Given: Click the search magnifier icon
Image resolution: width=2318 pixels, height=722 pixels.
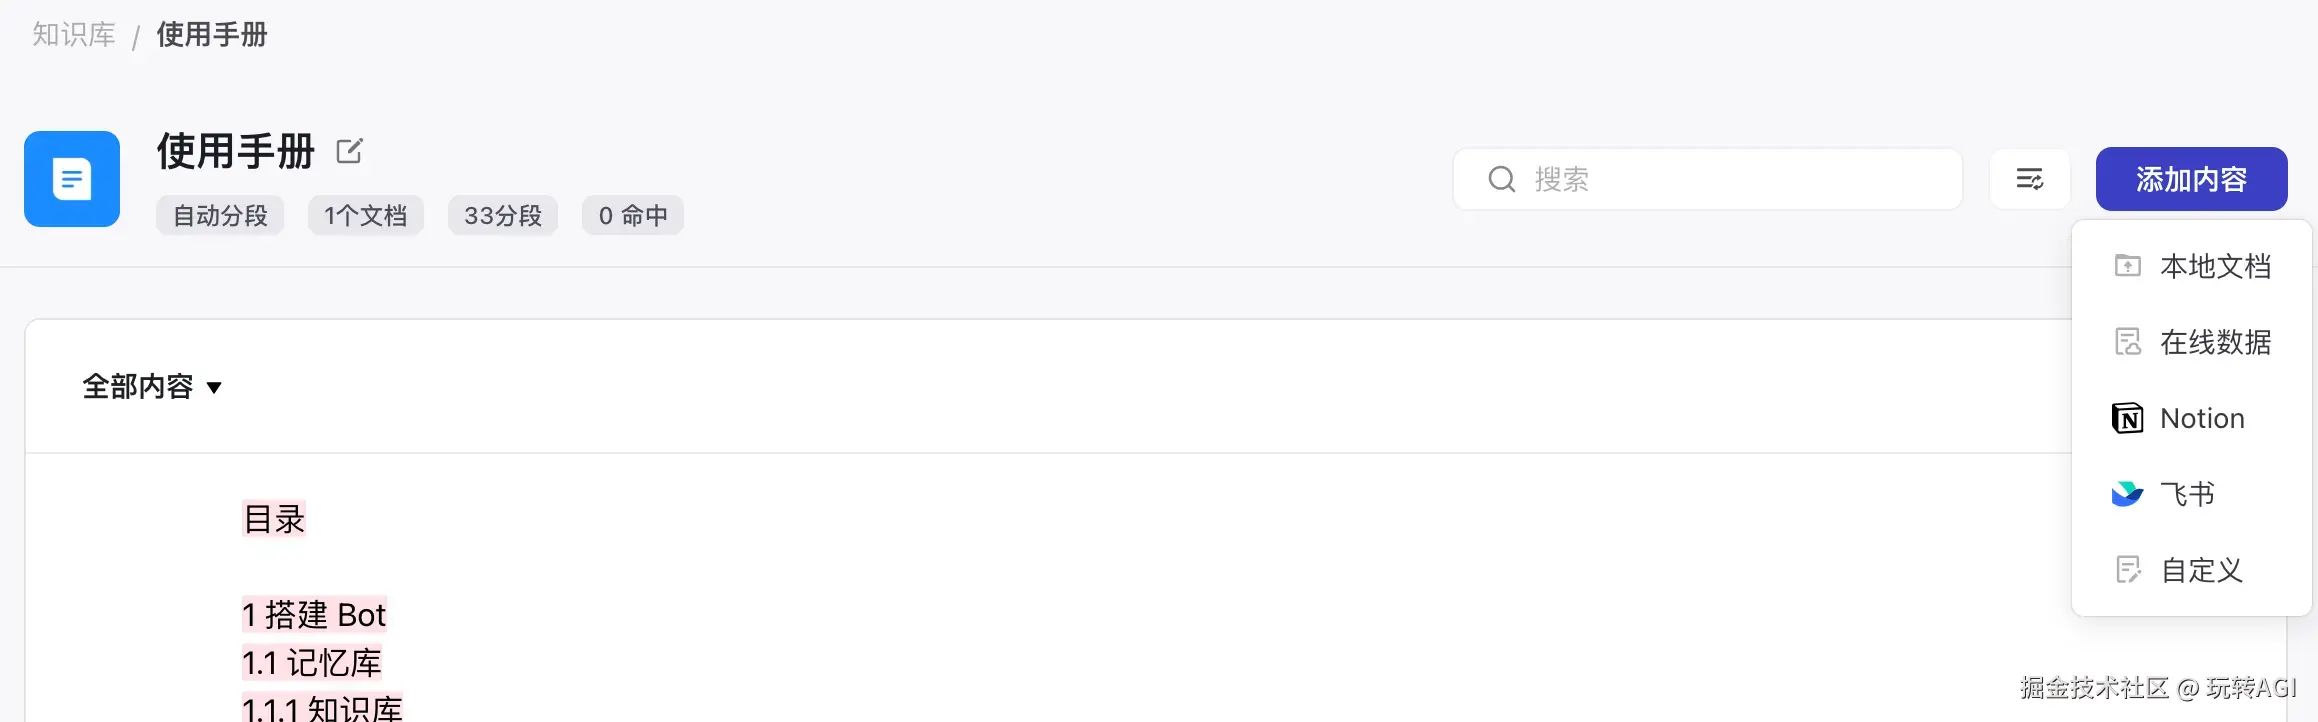Looking at the screenshot, I should (x=1501, y=179).
